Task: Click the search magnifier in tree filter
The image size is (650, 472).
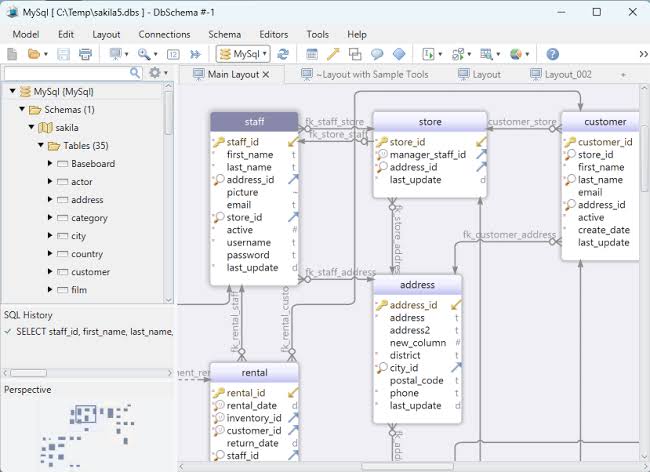Action: [x=135, y=73]
